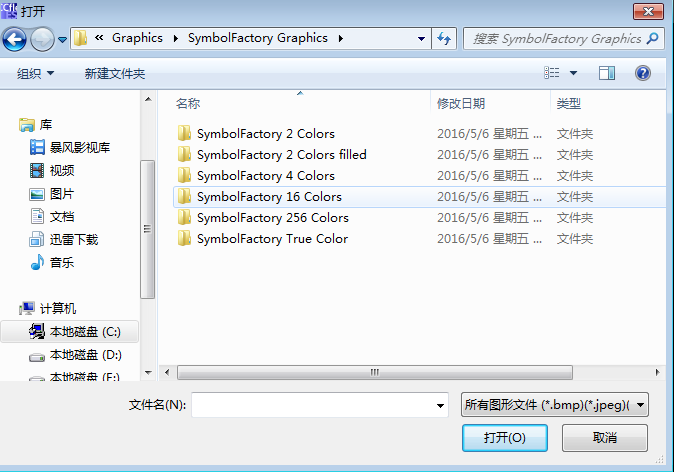Open 音乐 library in sidebar

(x=62, y=263)
